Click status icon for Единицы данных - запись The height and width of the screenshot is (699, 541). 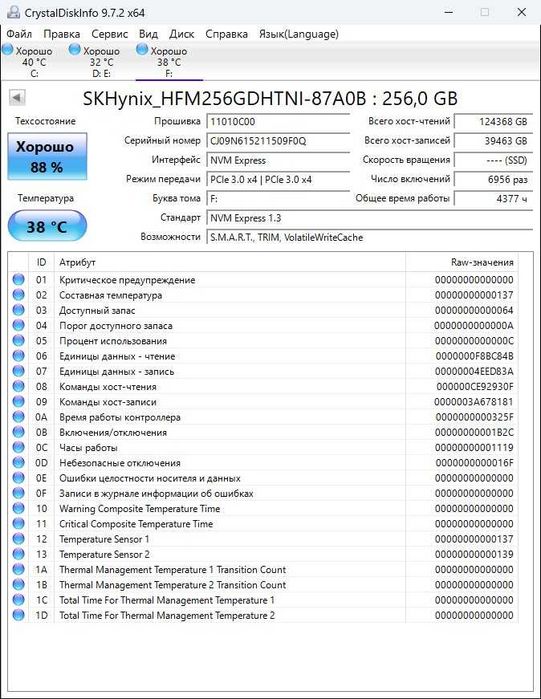(x=18, y=371)
